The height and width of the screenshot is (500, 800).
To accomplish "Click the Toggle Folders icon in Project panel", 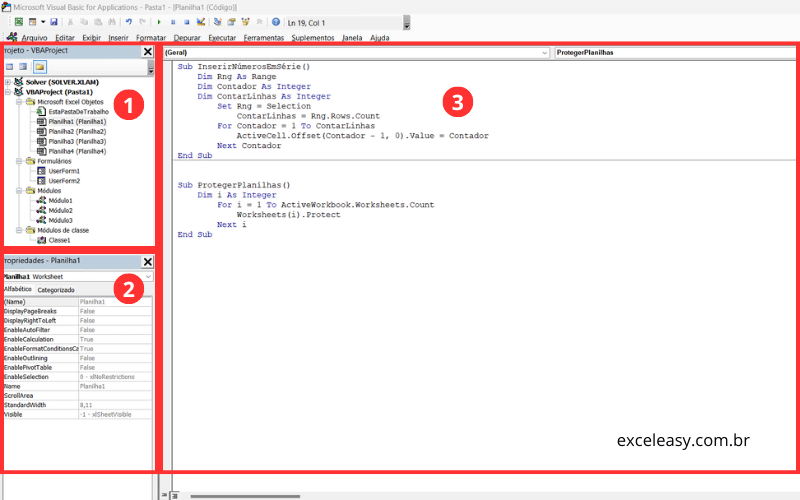I will pyautogui.click(x=40, y=66).
